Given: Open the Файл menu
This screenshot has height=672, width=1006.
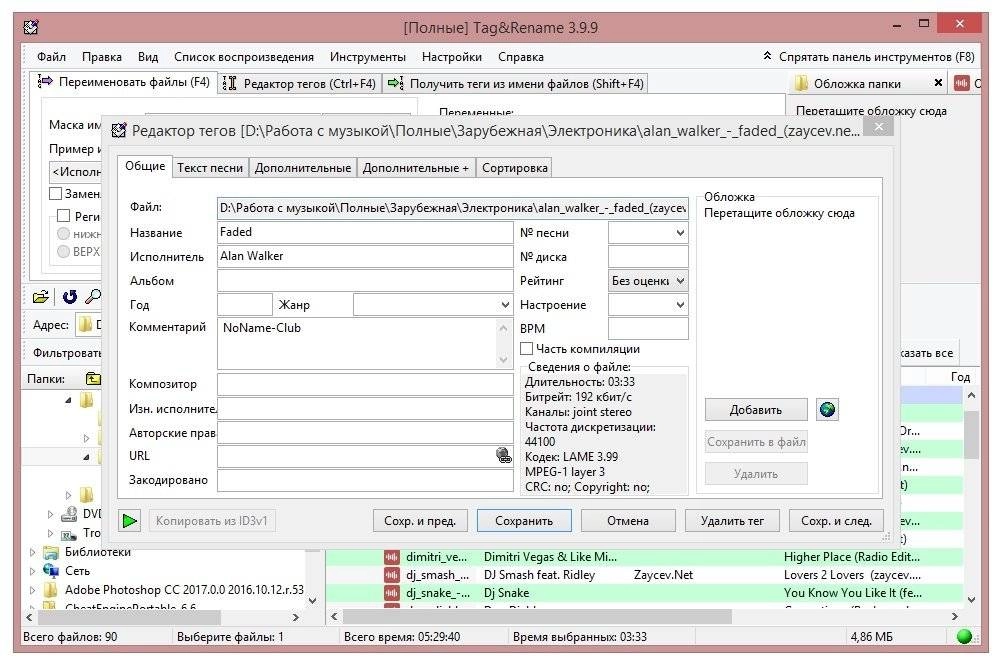Looking at the screenshot, I should pyautogui.click(x=51, y=56).
